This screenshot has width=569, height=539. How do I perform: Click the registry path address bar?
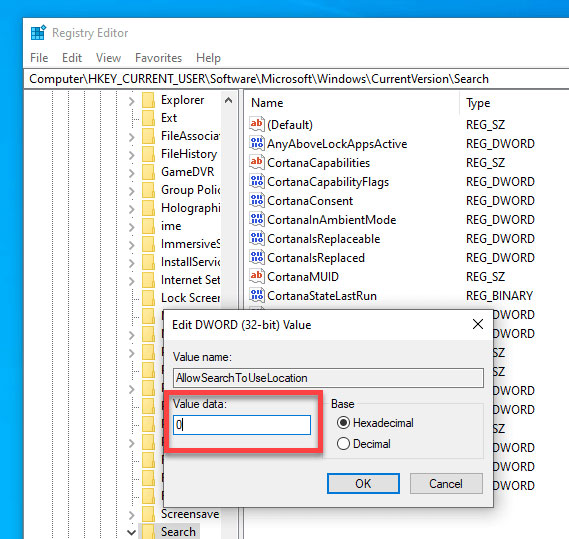pyautogui.click(x=296, y=79)
